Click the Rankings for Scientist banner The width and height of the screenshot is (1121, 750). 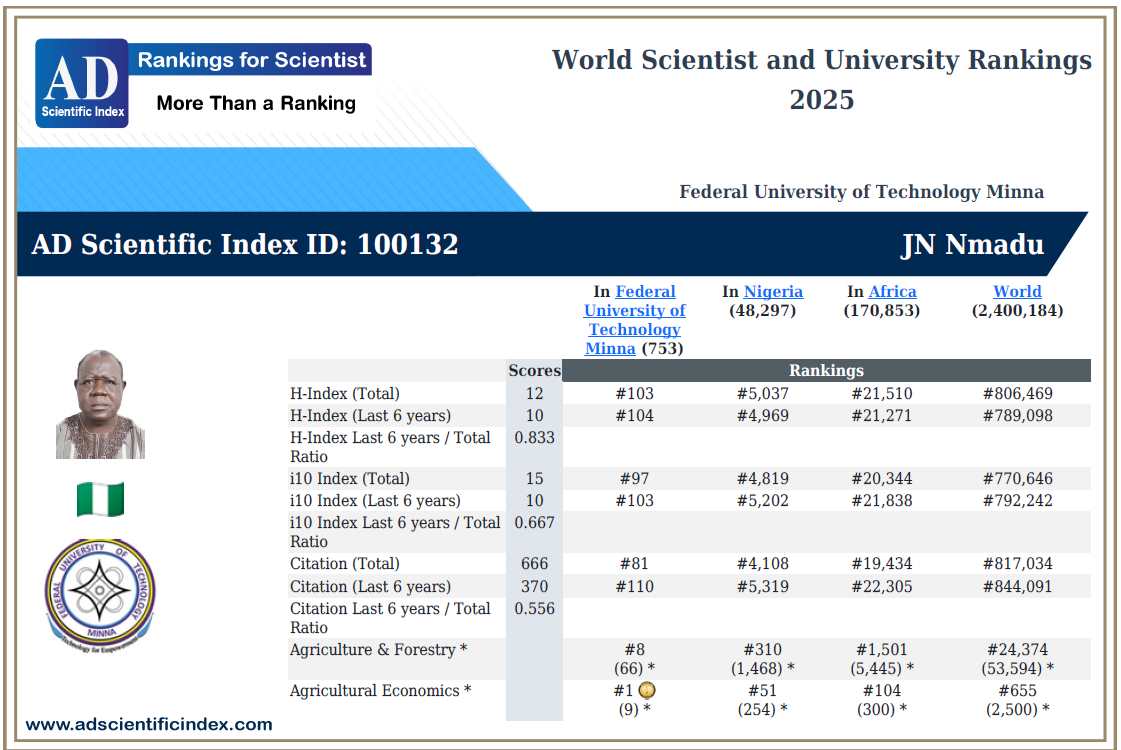click(250, 59)
